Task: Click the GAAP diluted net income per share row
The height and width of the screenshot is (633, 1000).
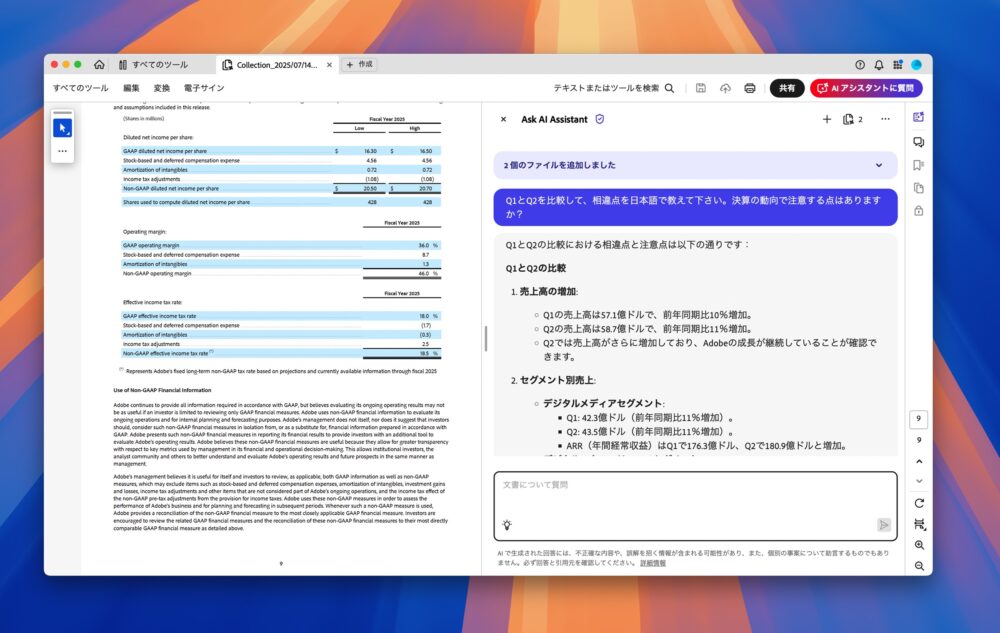Action: tap(281, 151)
